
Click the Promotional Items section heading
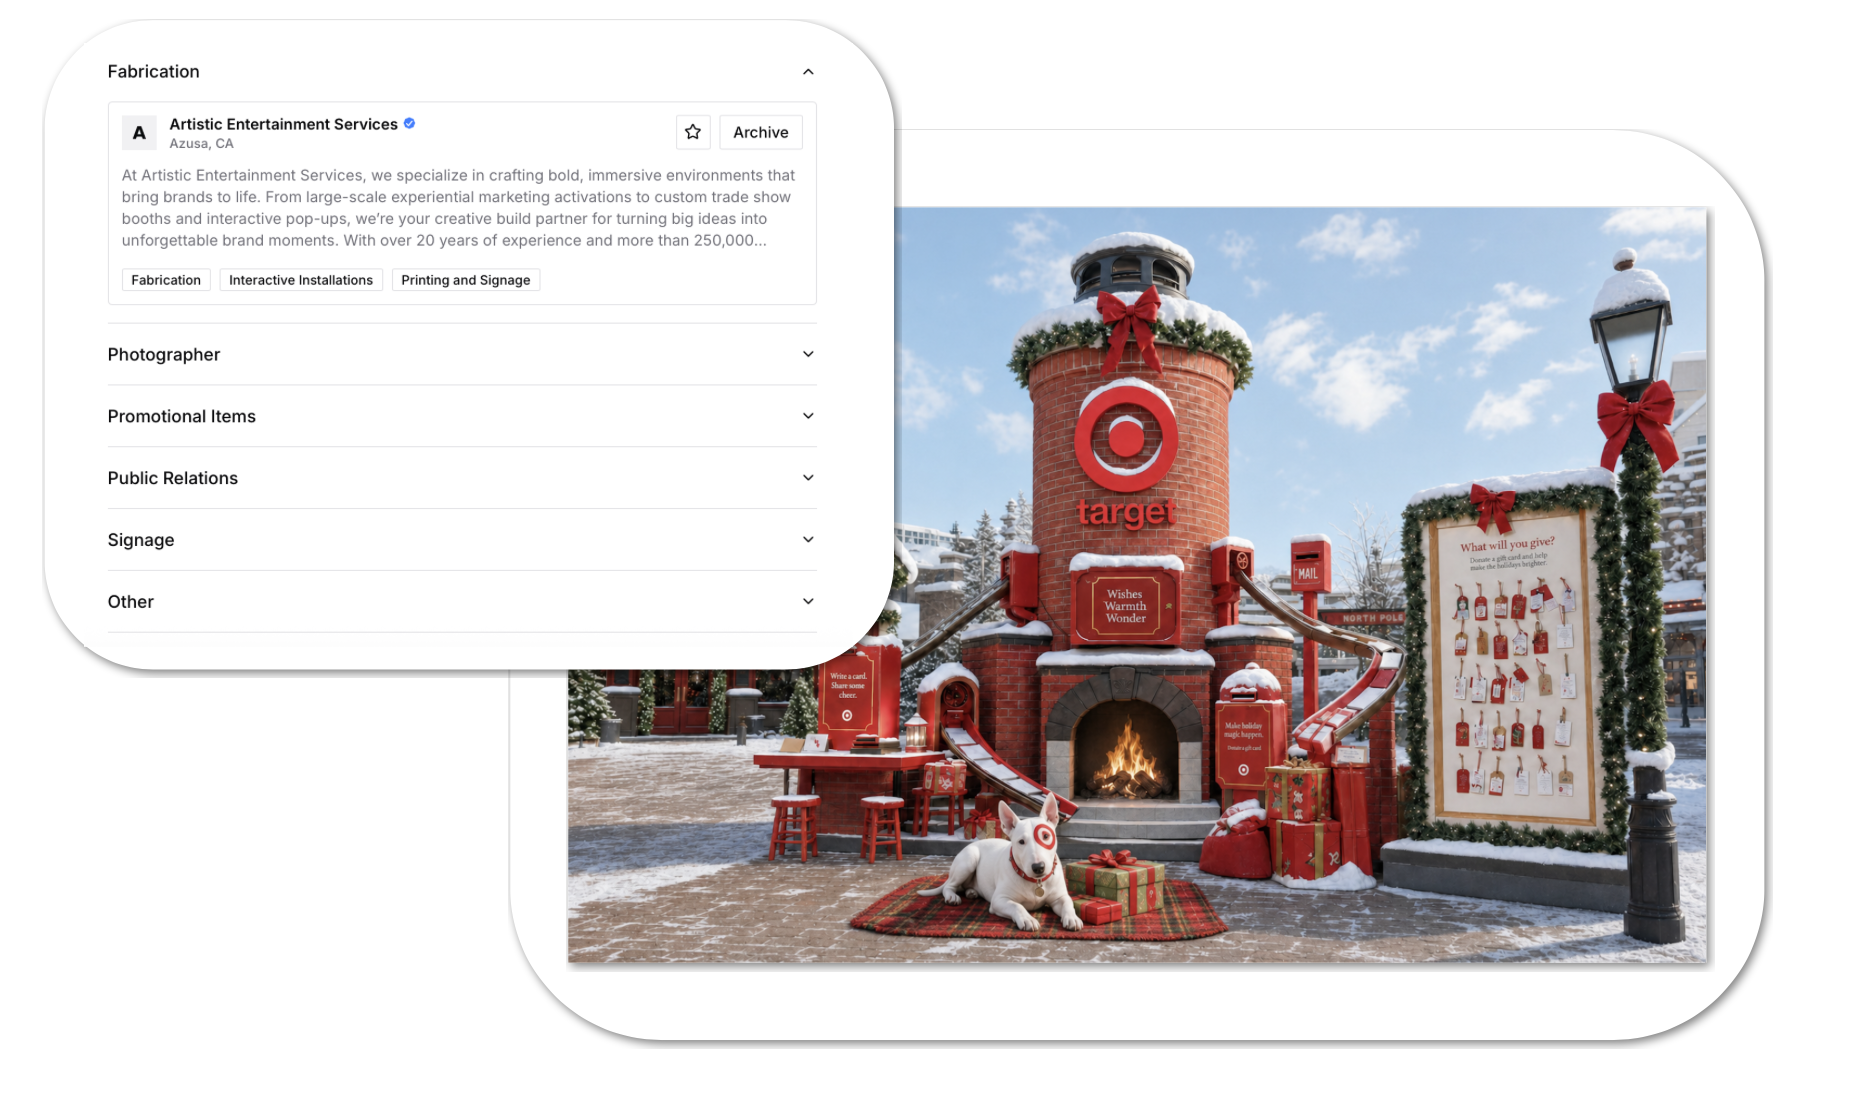tap(182, 416)
